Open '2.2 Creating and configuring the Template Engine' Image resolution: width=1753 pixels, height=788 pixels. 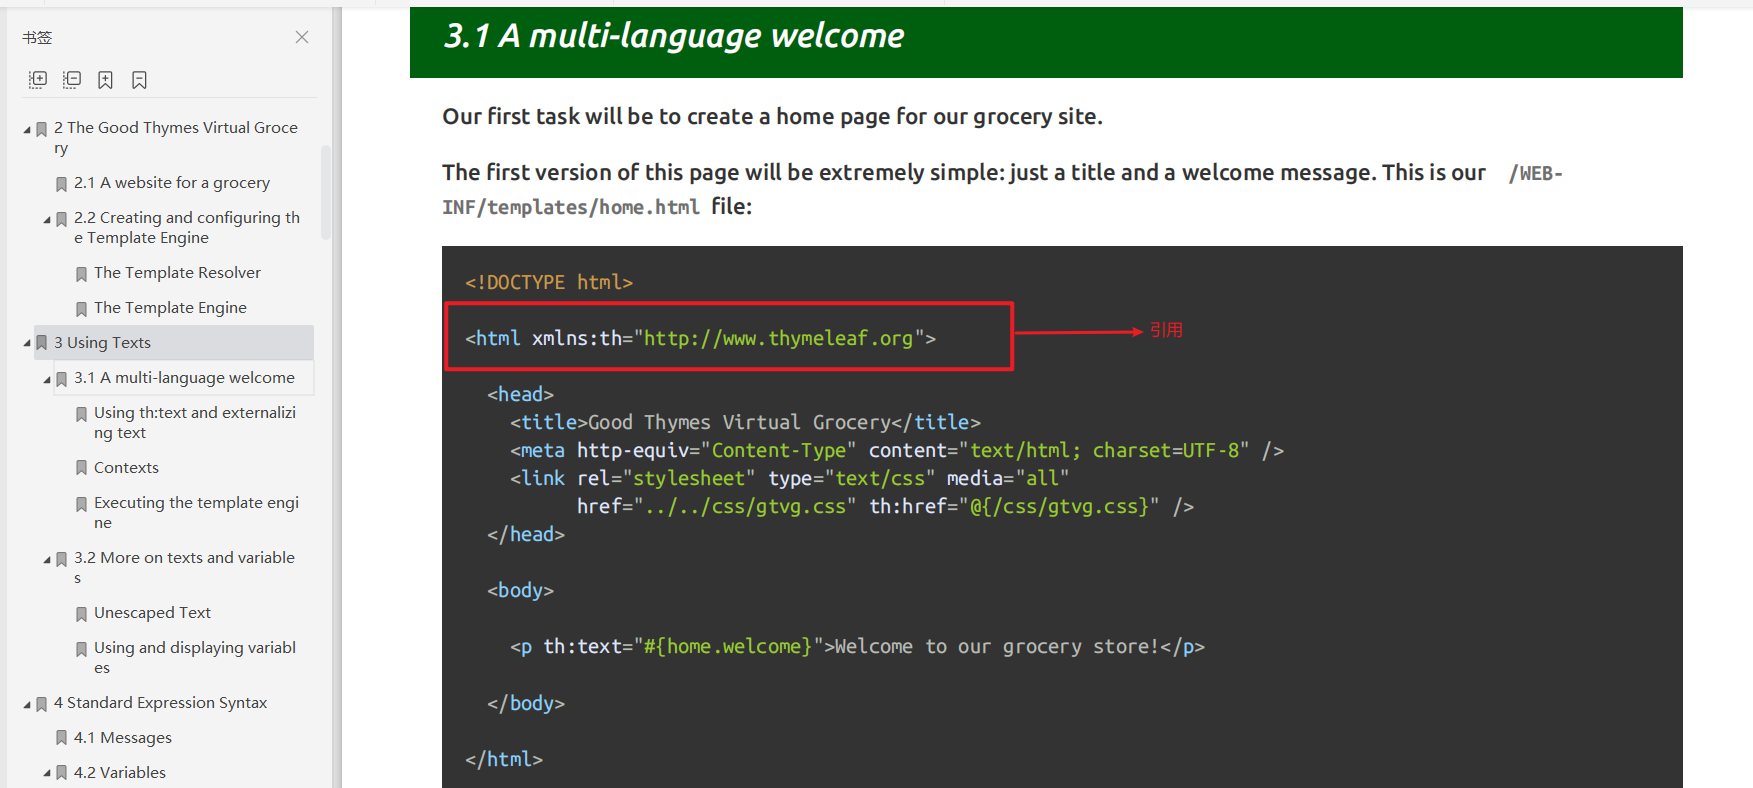tap(187, 228)
